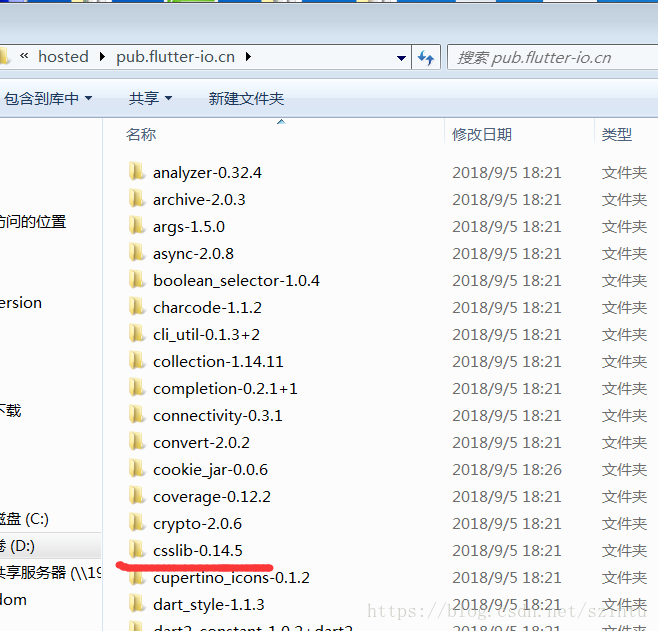Open the 共享 dropdown menu
The width and height of the screenshot is (658, 631).
coord(150,99)
